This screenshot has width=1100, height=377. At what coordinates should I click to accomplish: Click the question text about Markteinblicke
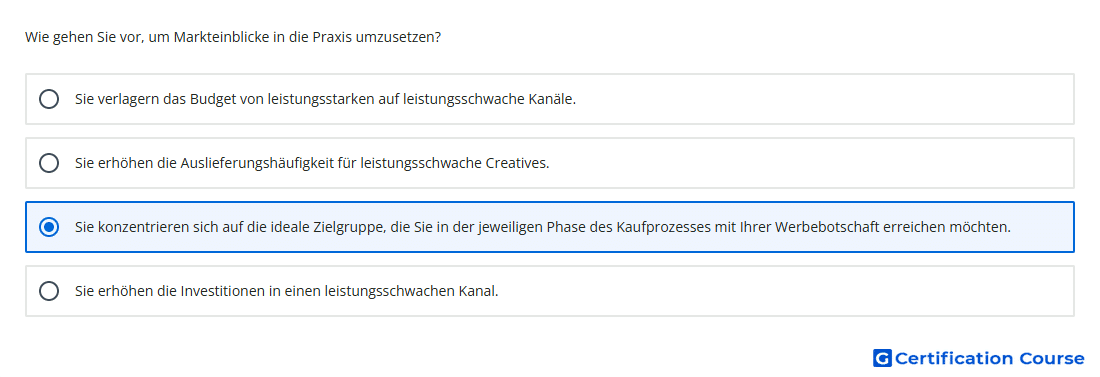point(233,36)
